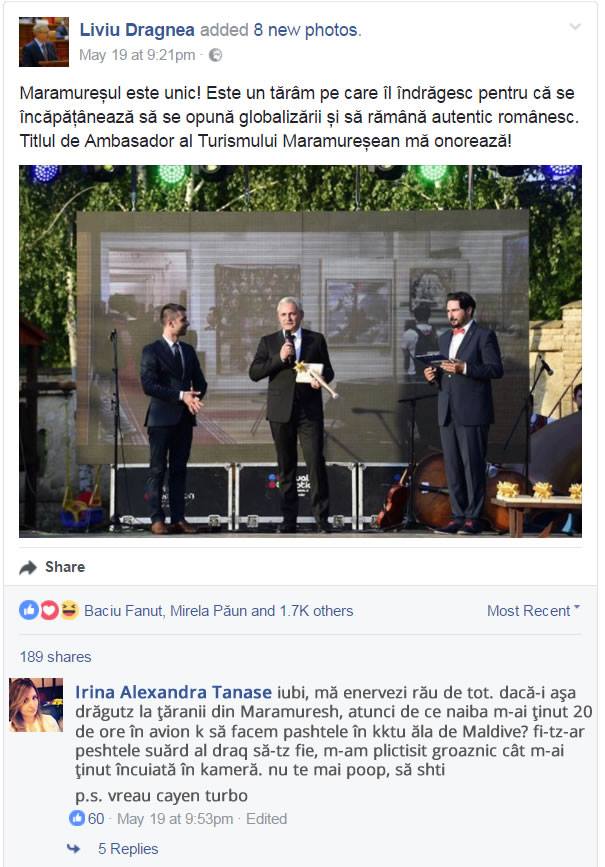The height and width of the screenshot is (867, 605).
Task: Open the Most Recent sort dropdown
Action: click(x=533, y=610)
